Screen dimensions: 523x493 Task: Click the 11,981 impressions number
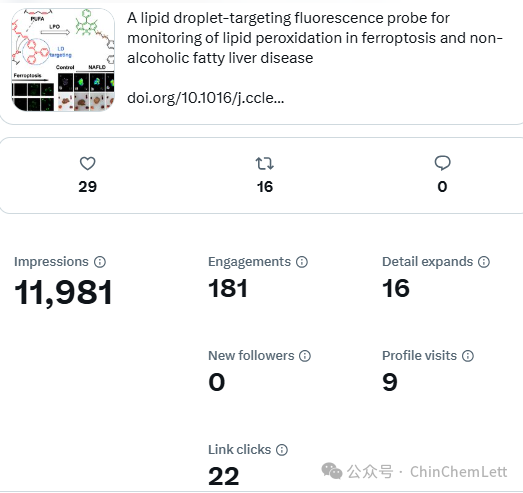point(63,293)
